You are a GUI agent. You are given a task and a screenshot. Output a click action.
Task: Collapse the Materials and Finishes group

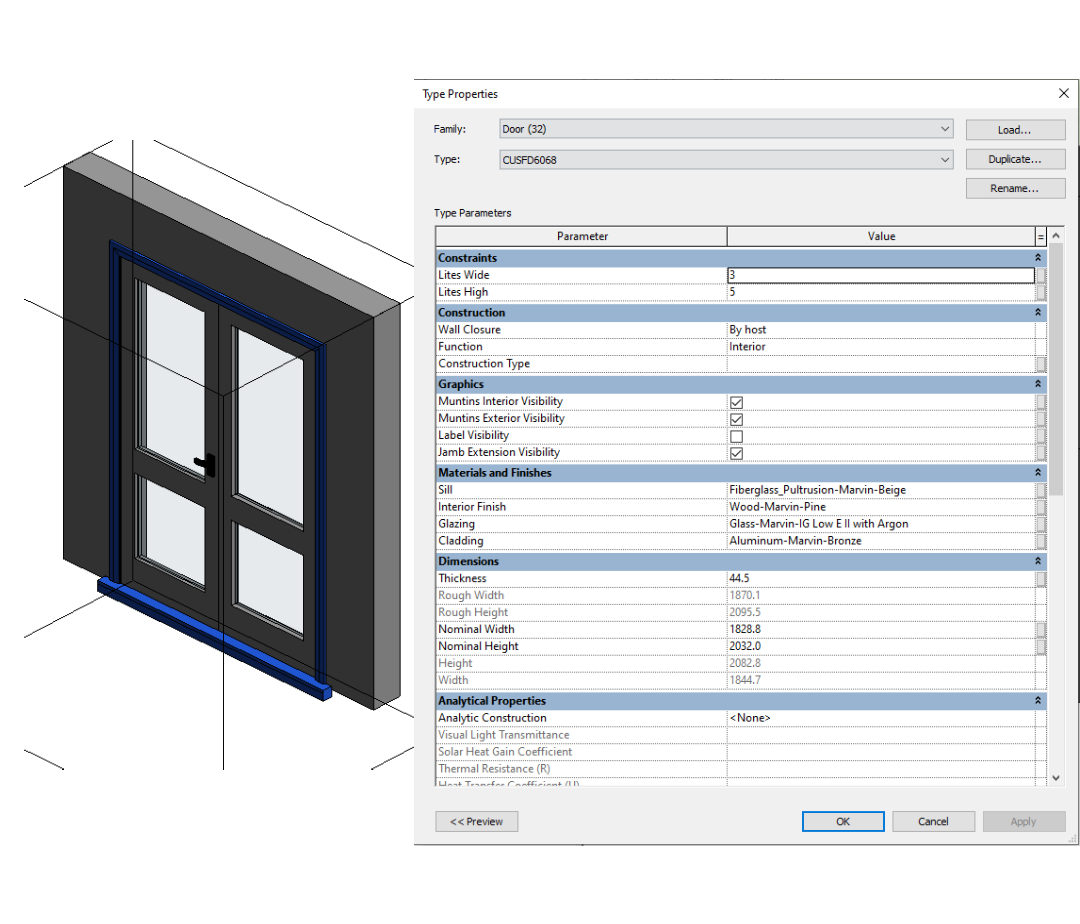click(1038, 473)
